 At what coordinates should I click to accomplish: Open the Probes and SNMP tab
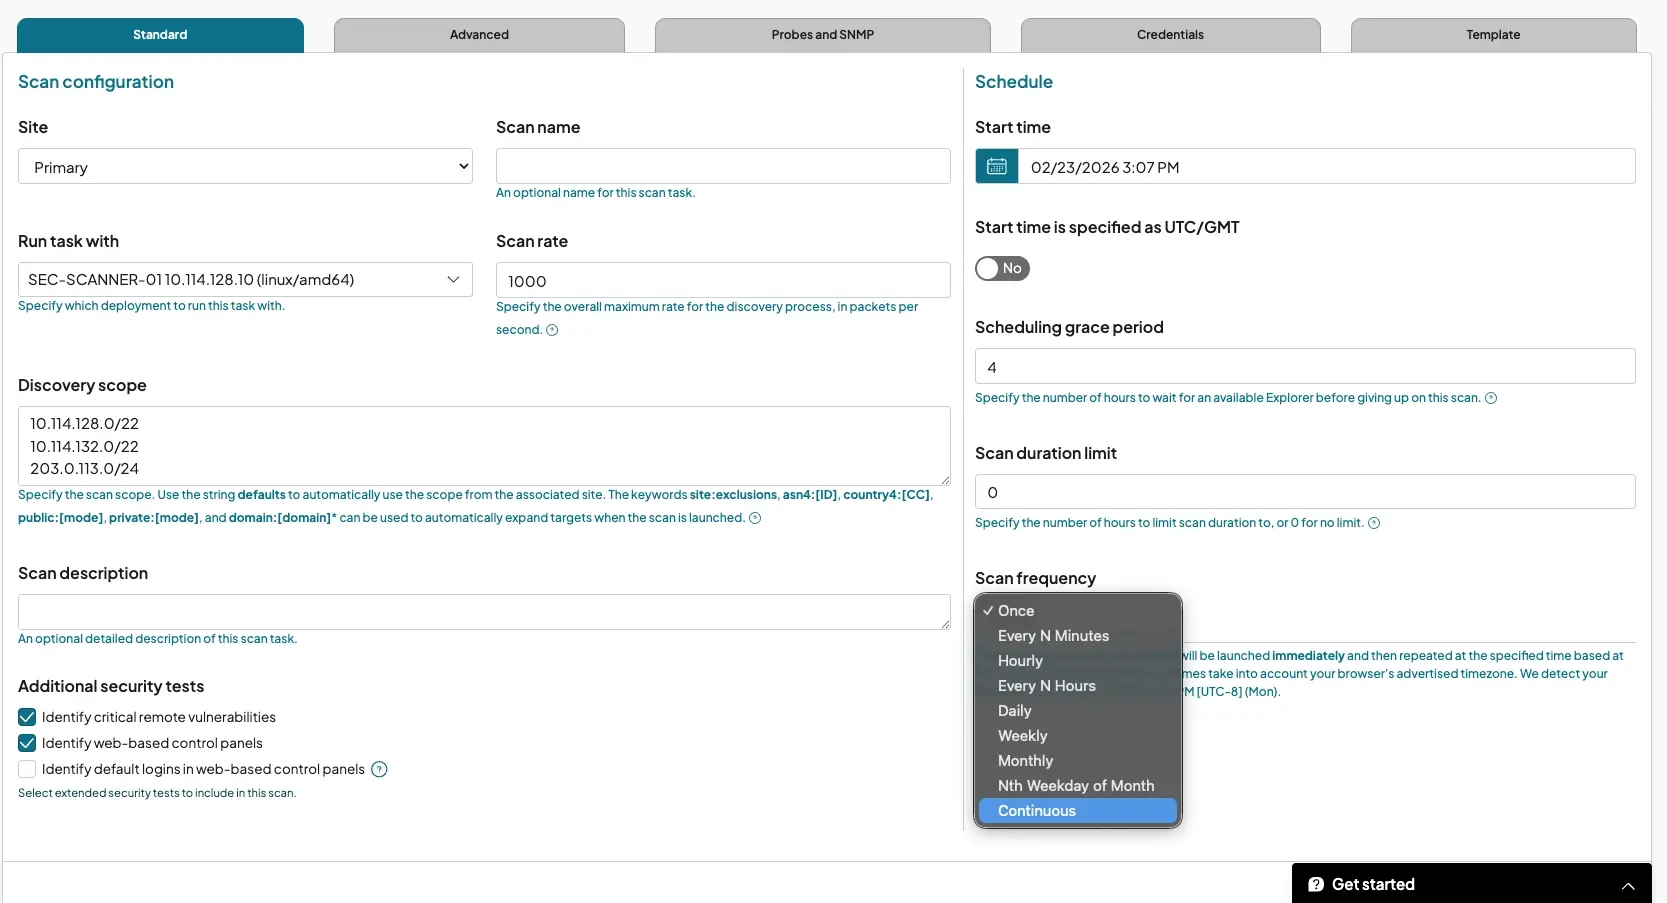pos(822,35)
